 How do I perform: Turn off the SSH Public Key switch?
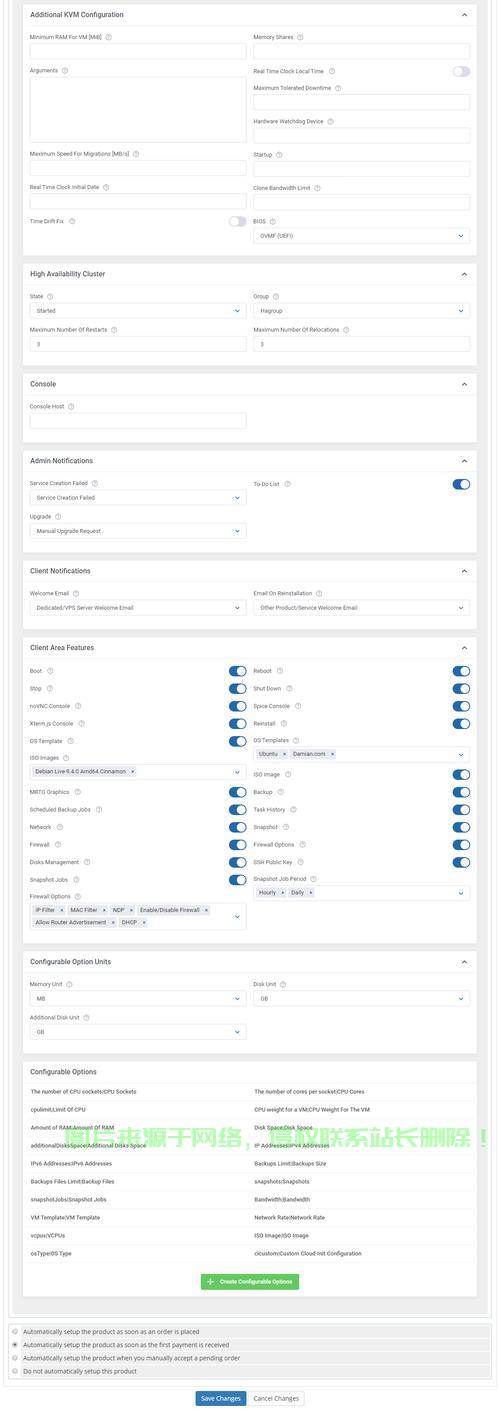pyautogui.click(x=461, y=862)
